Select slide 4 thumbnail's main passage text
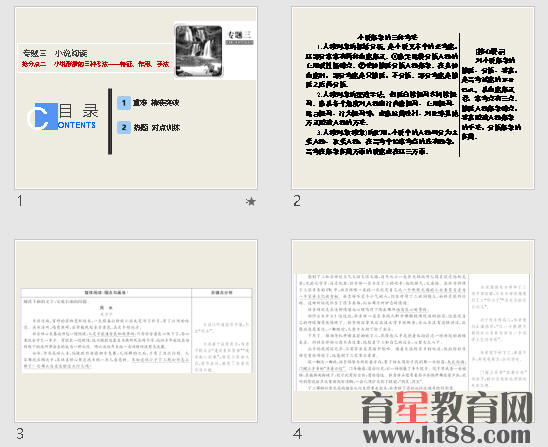This screenshot has height=447, width=548. (x=383, y=332)
